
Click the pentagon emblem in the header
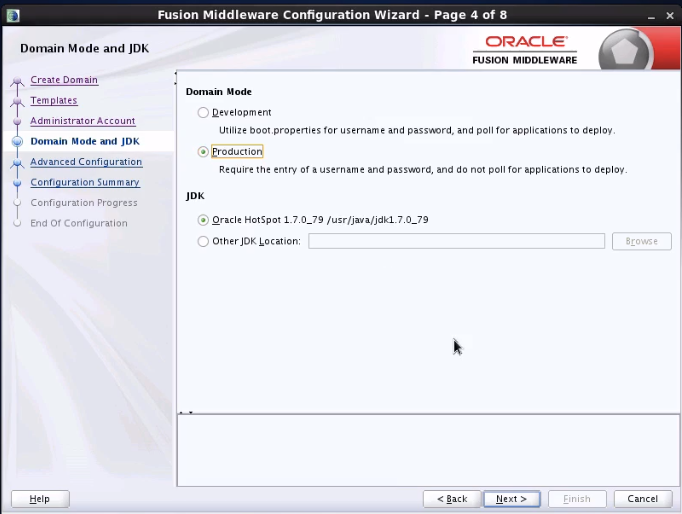pyautogui.click(x=624, y=51)
